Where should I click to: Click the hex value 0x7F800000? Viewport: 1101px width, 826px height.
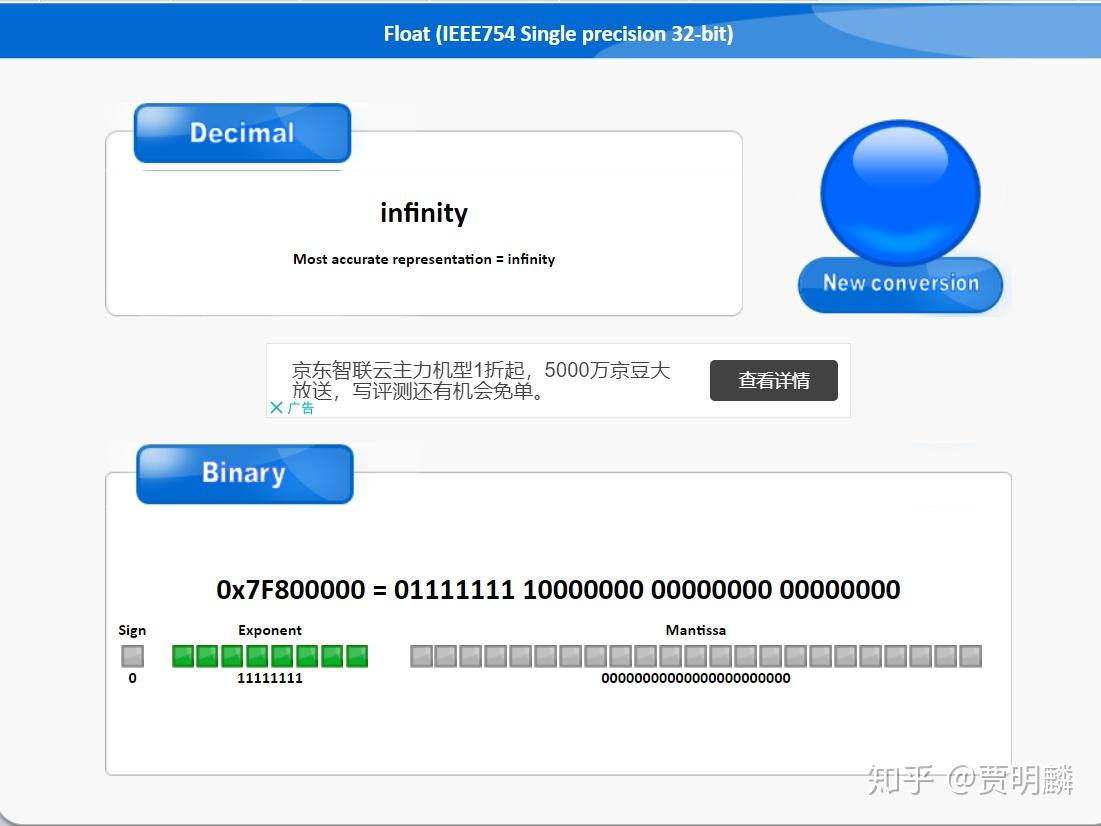(x=286, y=590)
